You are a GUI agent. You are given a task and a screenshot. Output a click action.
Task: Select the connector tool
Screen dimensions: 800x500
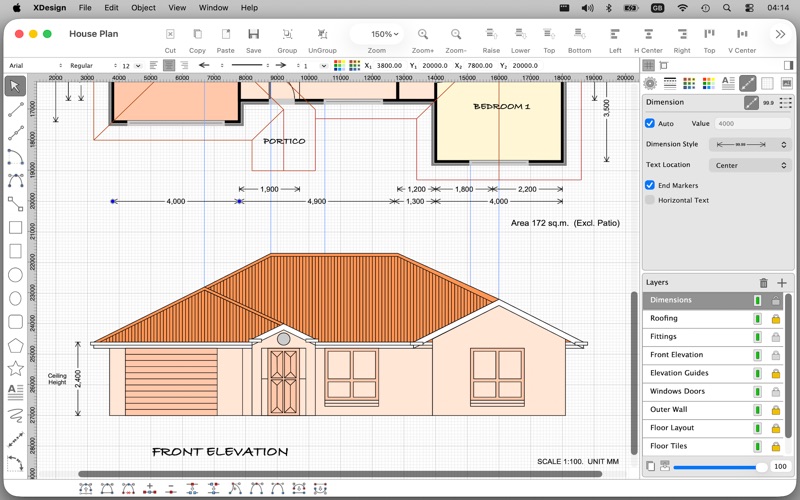pos(15,204)
